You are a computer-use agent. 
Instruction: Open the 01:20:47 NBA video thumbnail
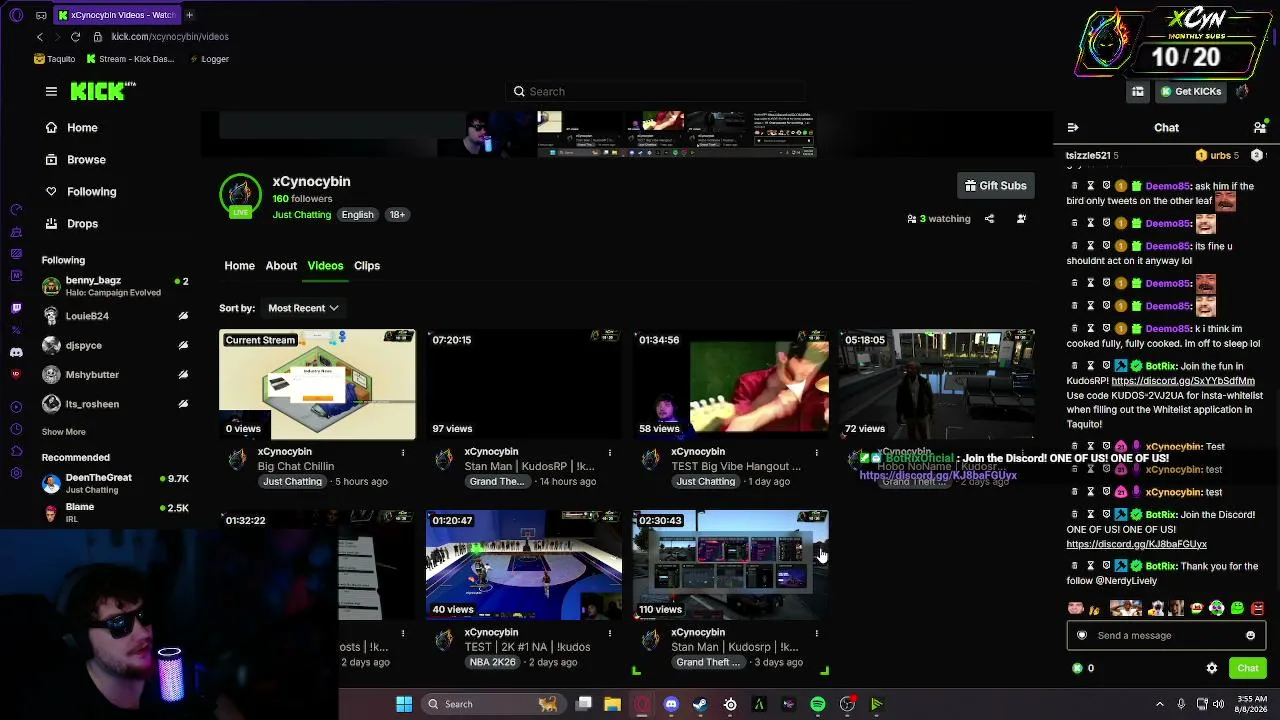[524, 566]
